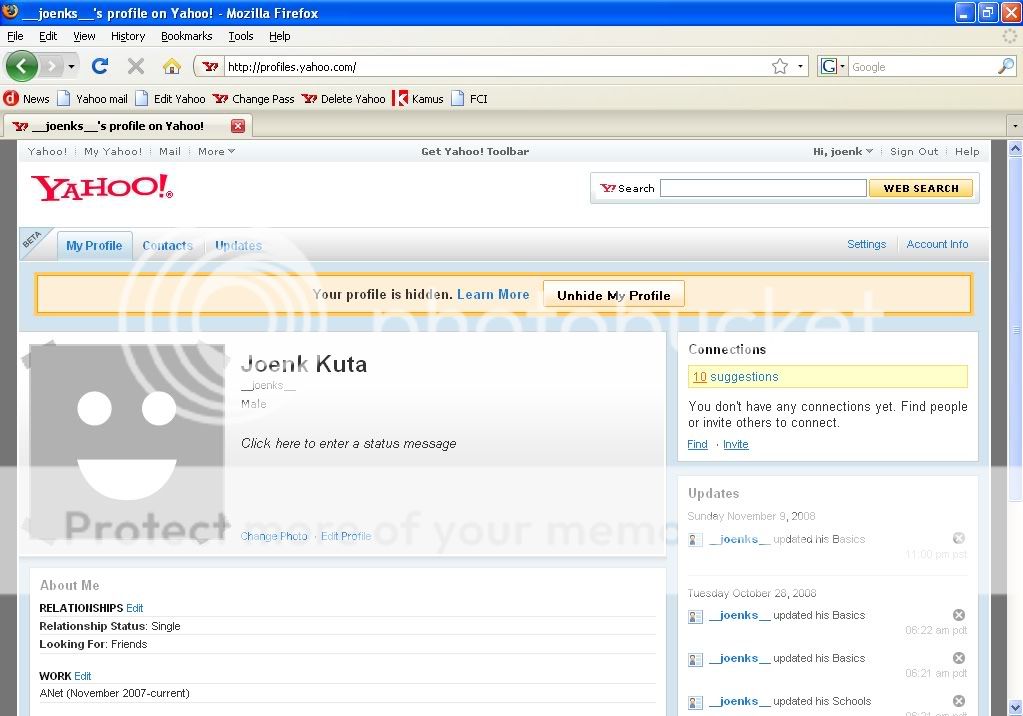The image size is (1023, 716).
Task: Close the __joenks__ profile browser tab
Action: pyautogui.click(x=238, y=126)
